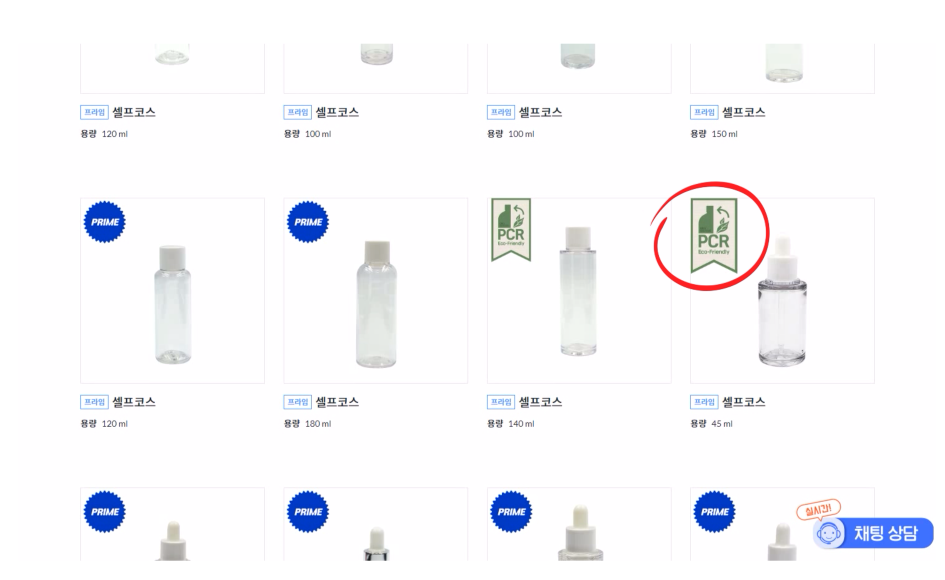Viewport: 945px width, 580px height.
Task: Click the chat mascot face icon
Action: tap(829, 534)
